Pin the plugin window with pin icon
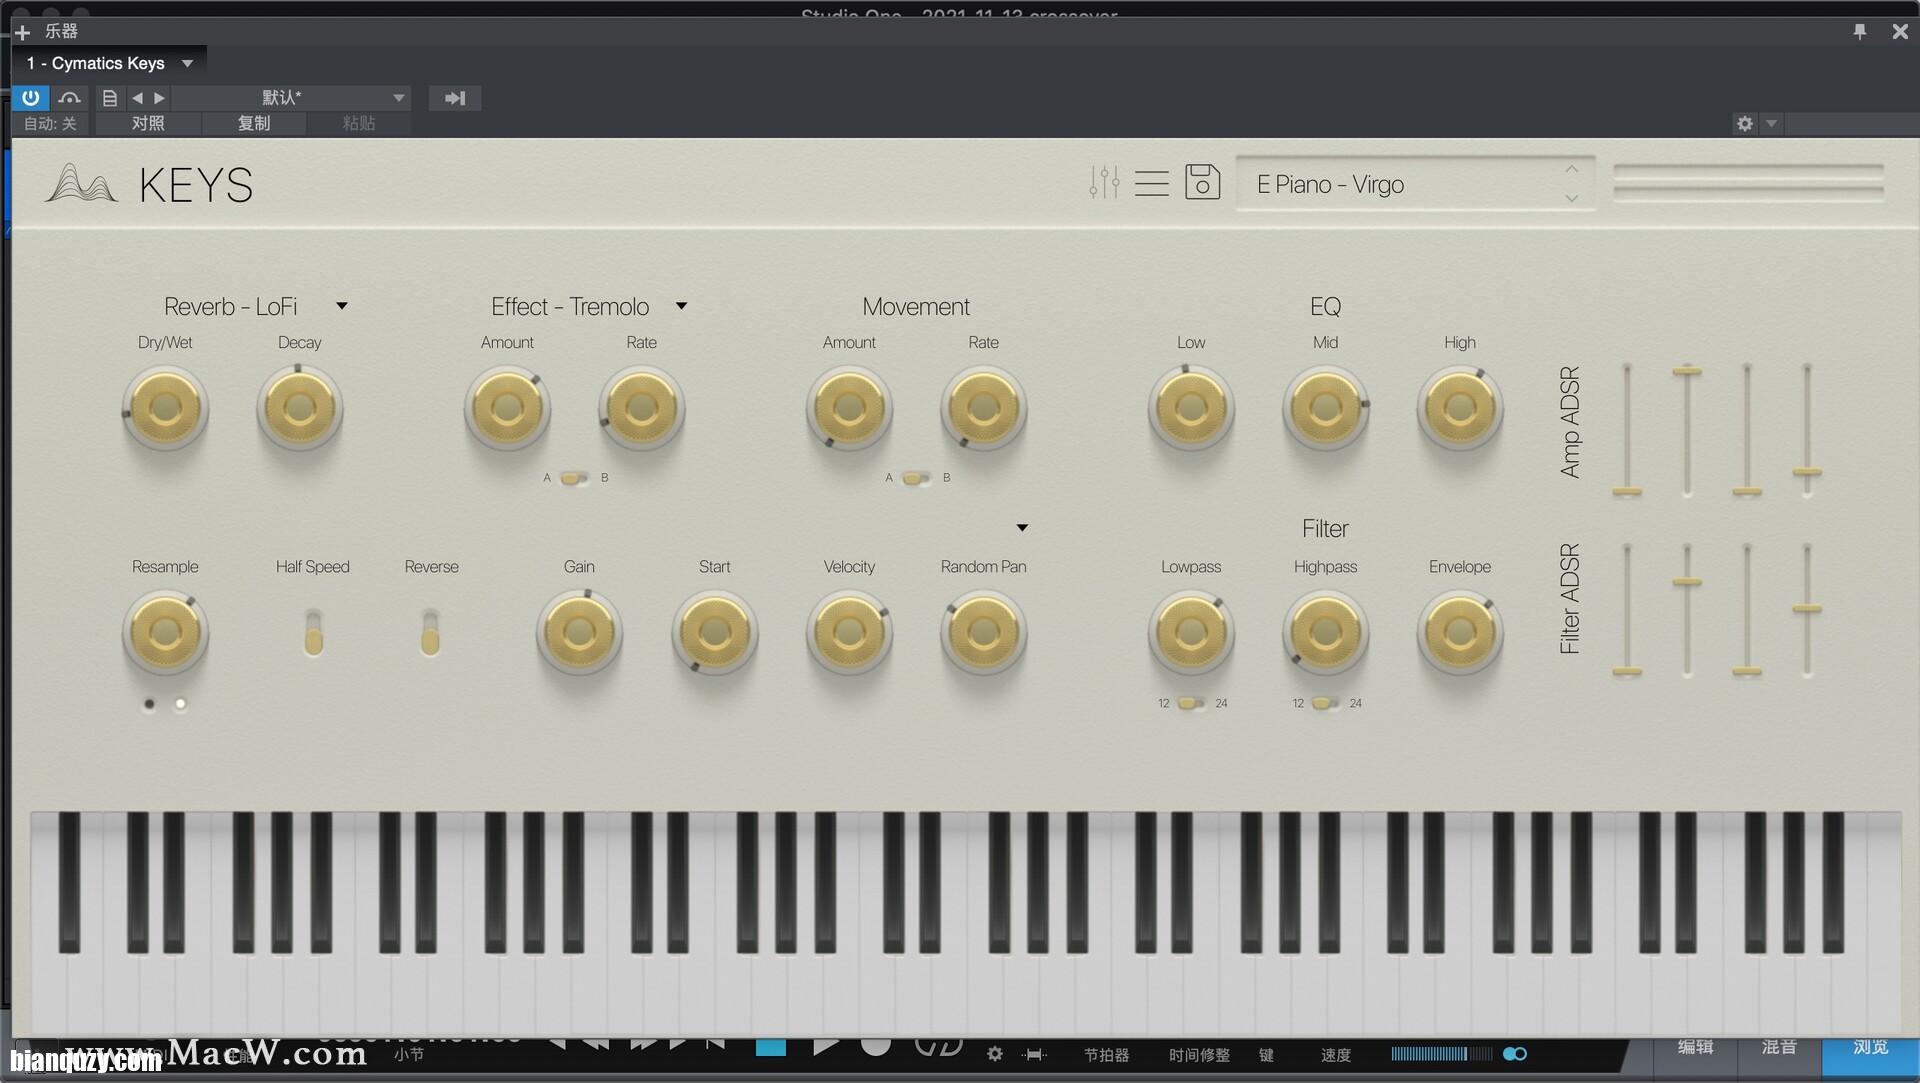The height and width of the screenshot is (1083, 1920). pyautogui.click(x=1859, y=32)
